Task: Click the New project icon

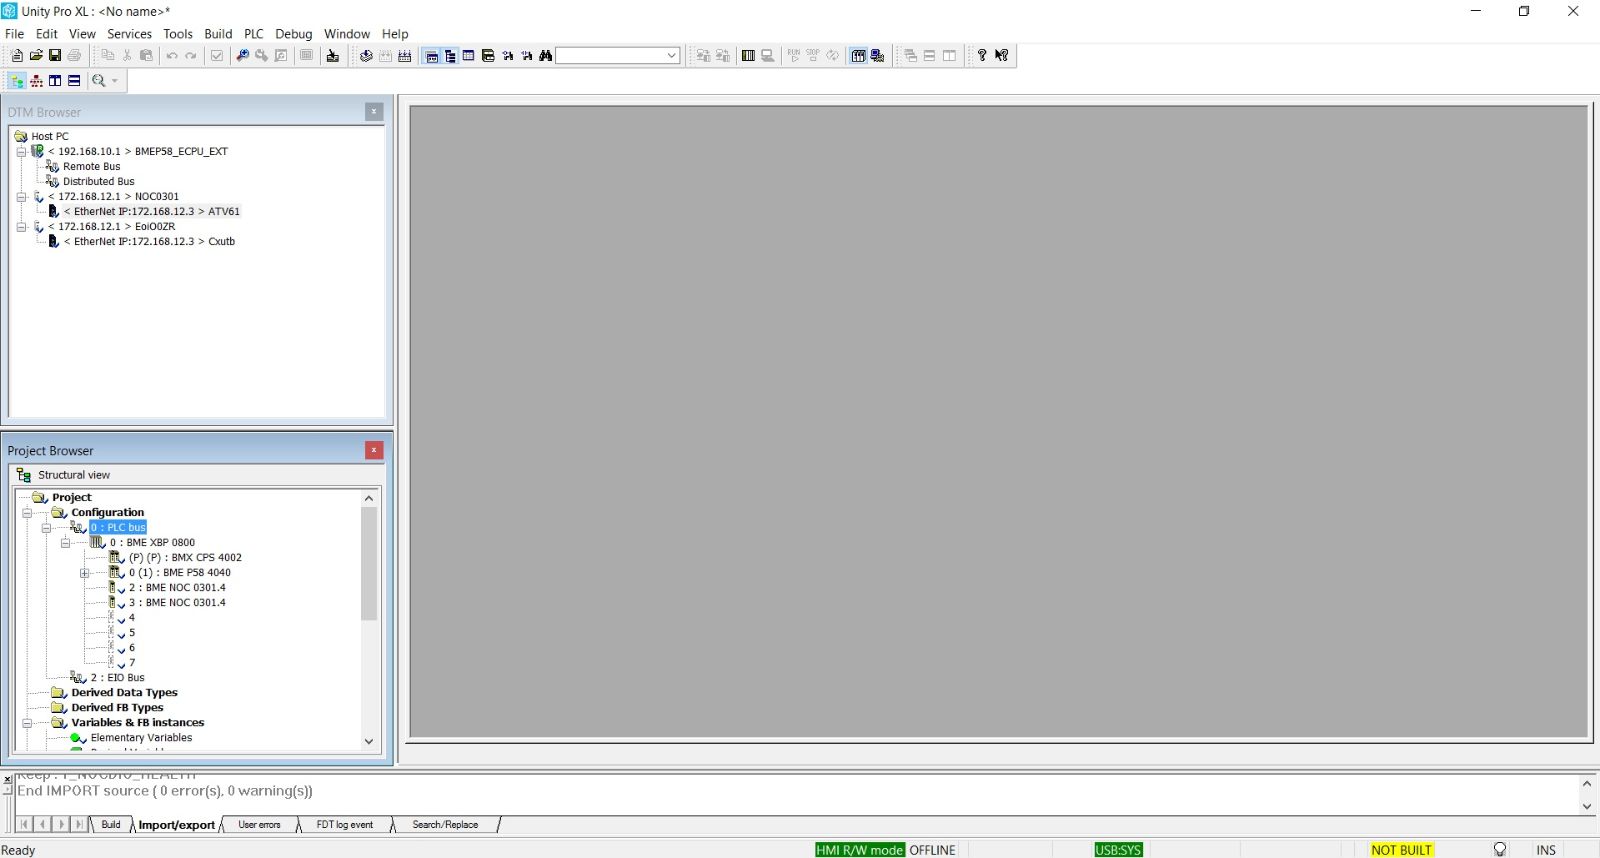Action: (17, 56)
